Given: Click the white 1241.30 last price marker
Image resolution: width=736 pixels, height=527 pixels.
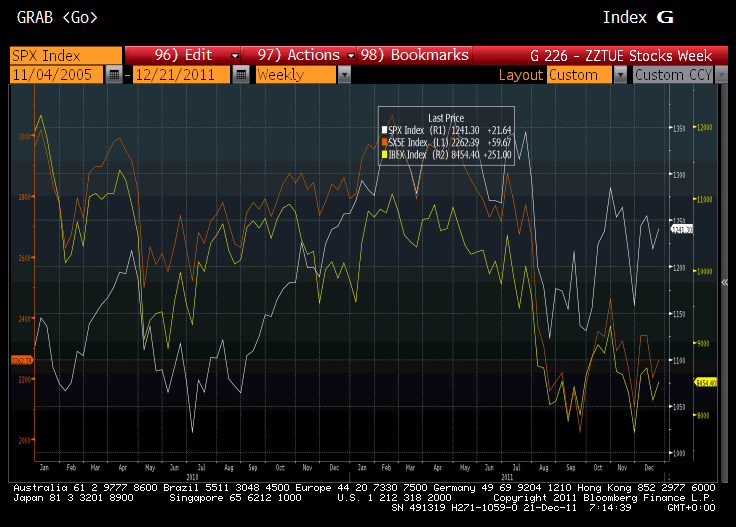Looking at the screenshot, I should pos(682,229).
